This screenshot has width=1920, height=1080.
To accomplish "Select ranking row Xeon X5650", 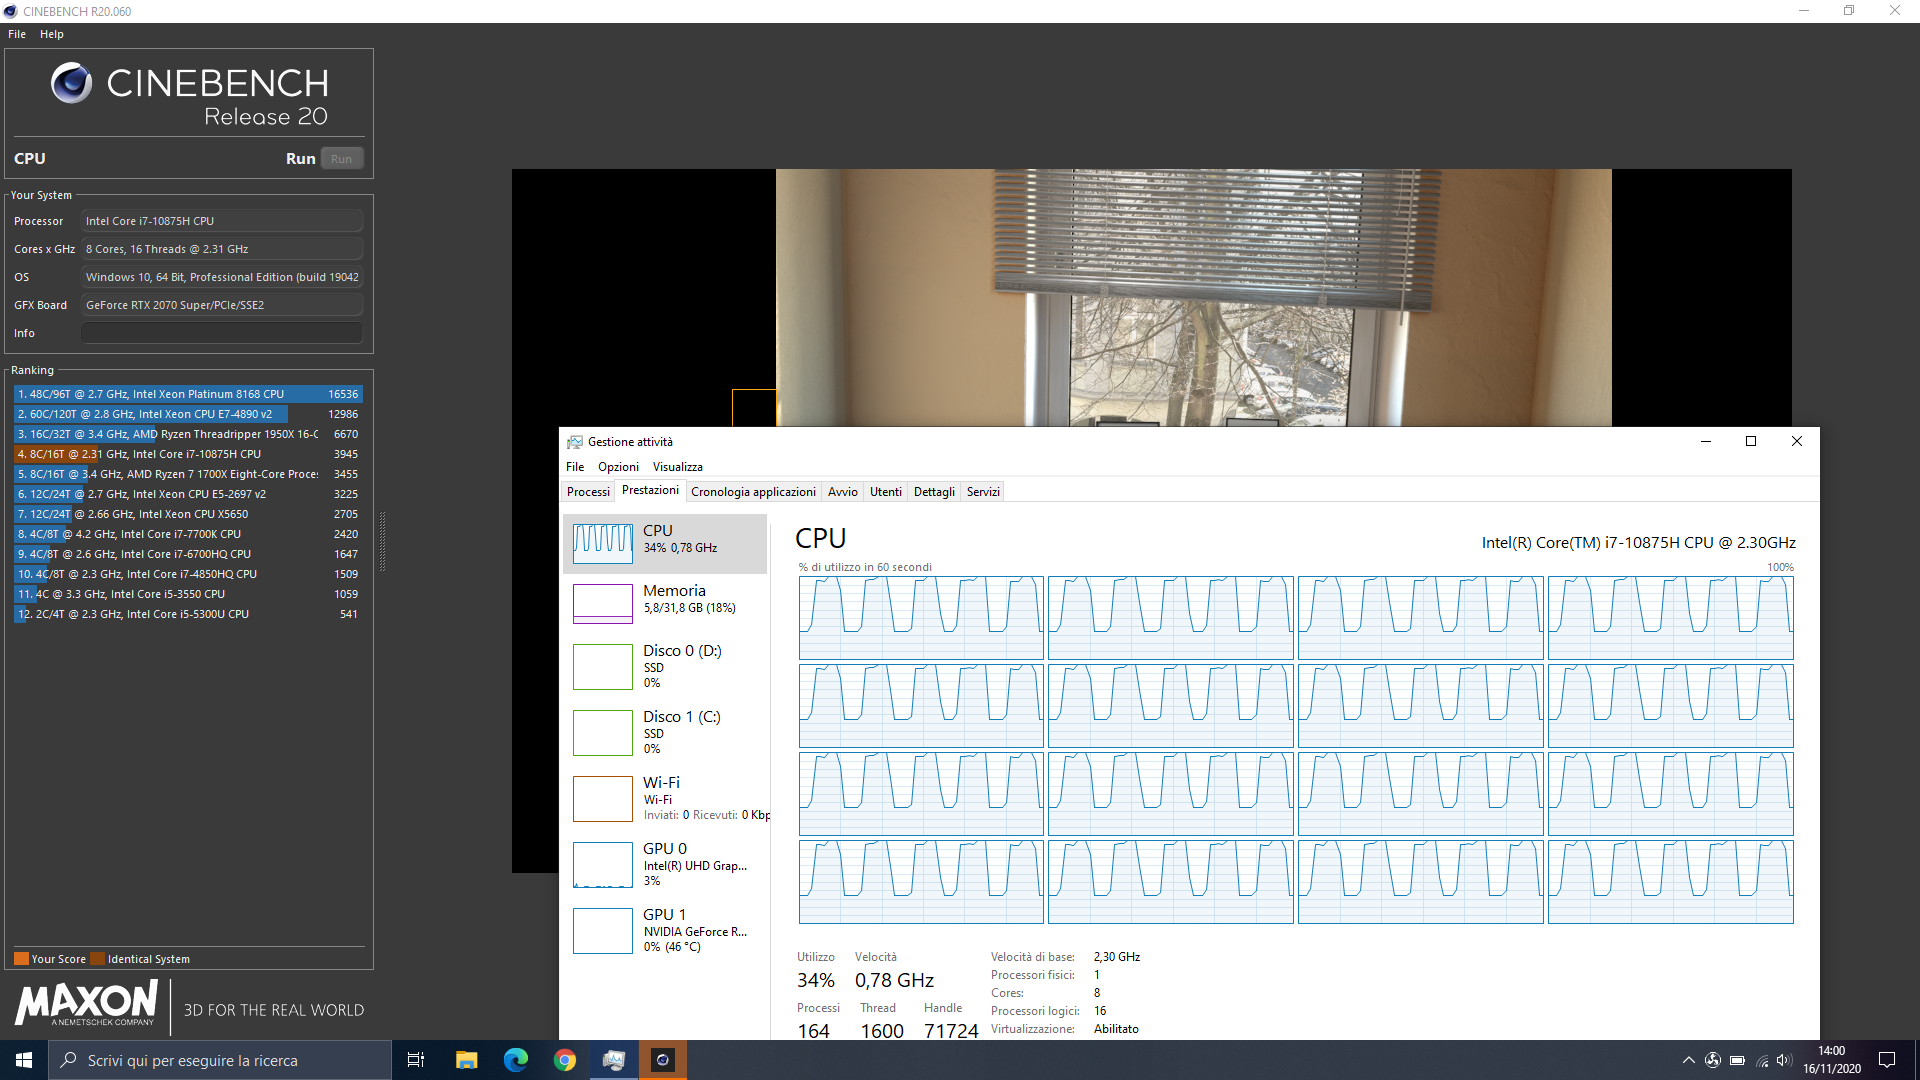I will click(188, 514).
